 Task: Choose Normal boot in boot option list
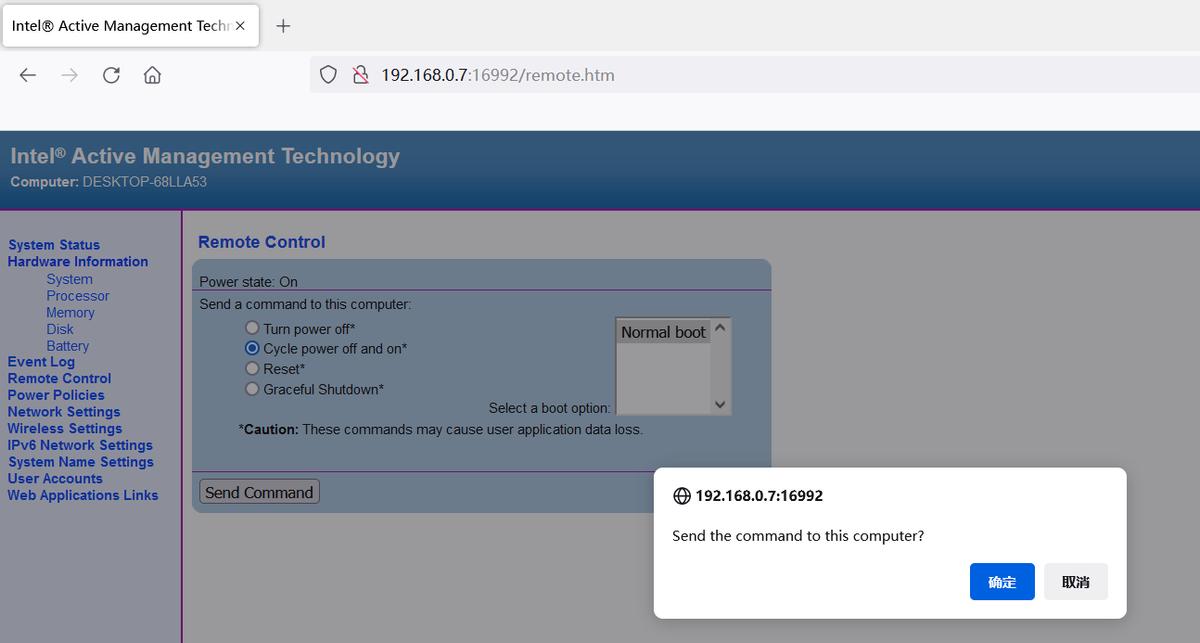click(x=663, y=332)
